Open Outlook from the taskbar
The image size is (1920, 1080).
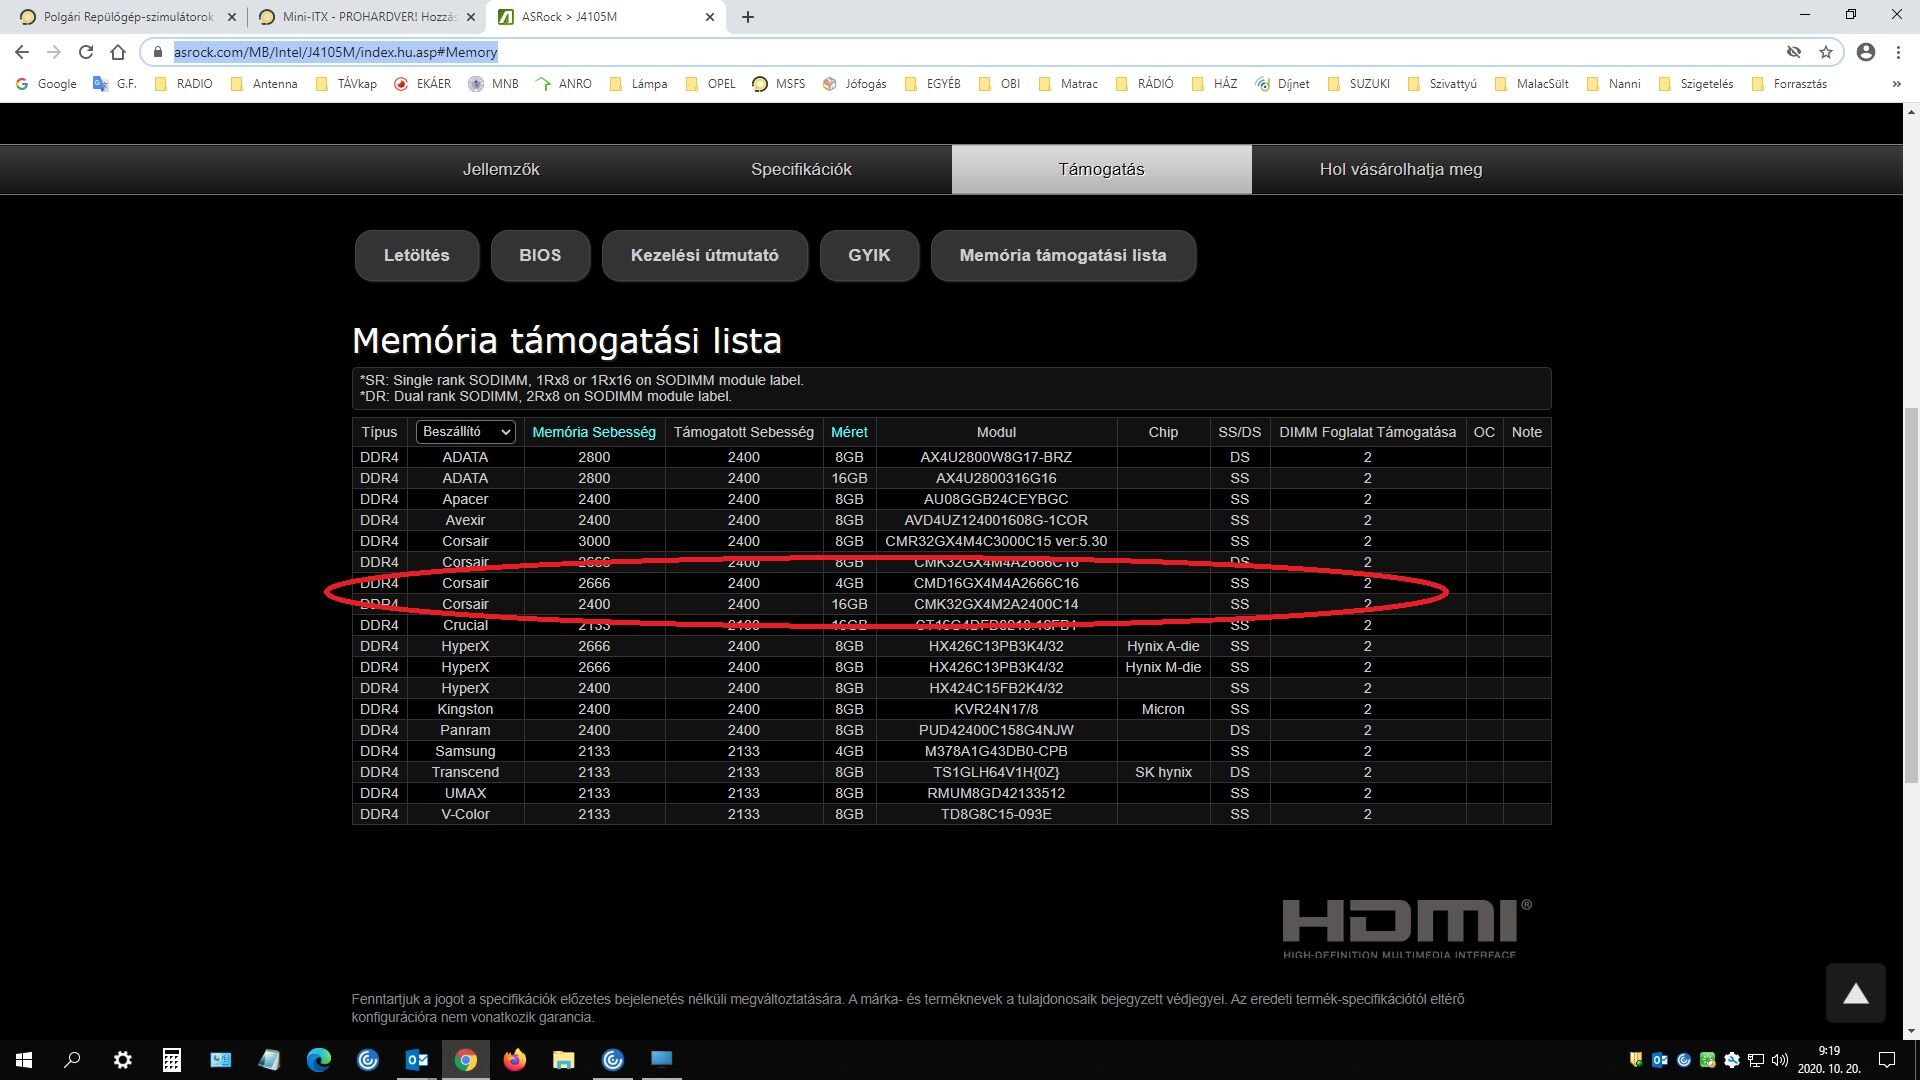coord(417,1060)
